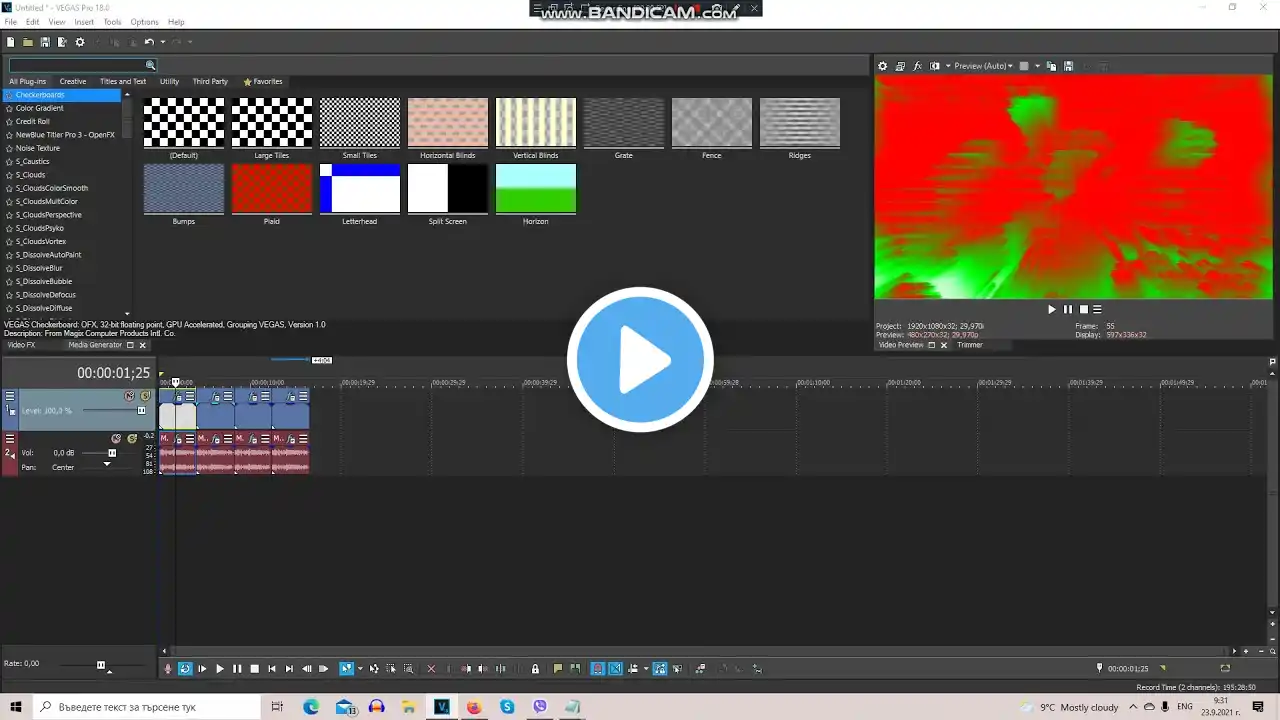Screen dimensions: 1280x720
Task: Go to end of timeline
Action: [289, 669]
